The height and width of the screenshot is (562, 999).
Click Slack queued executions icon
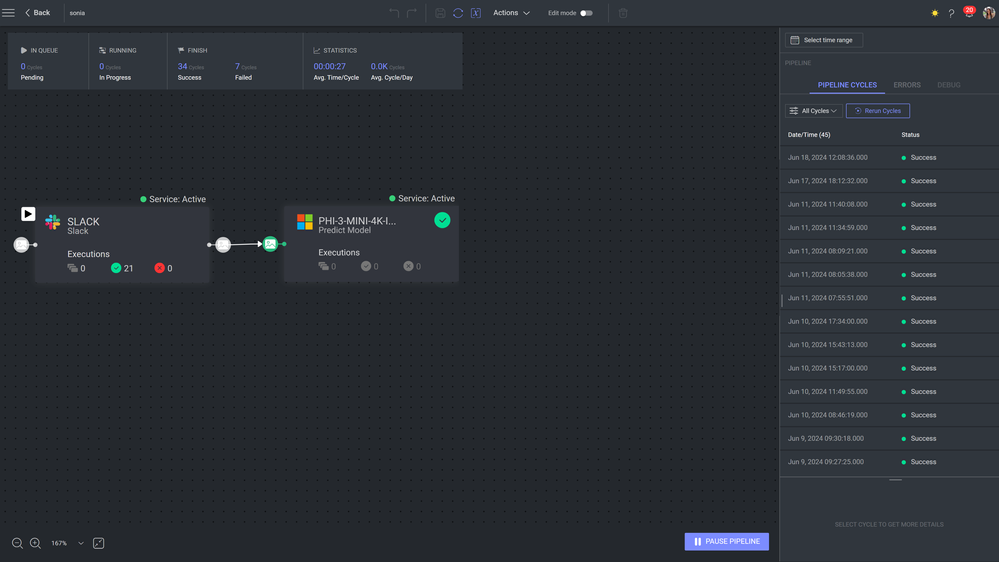click(x=73, y=268)
